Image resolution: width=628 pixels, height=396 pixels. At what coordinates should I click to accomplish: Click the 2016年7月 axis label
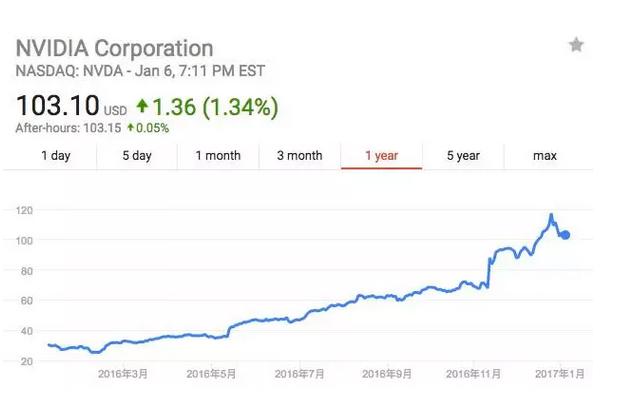[299, 374]
